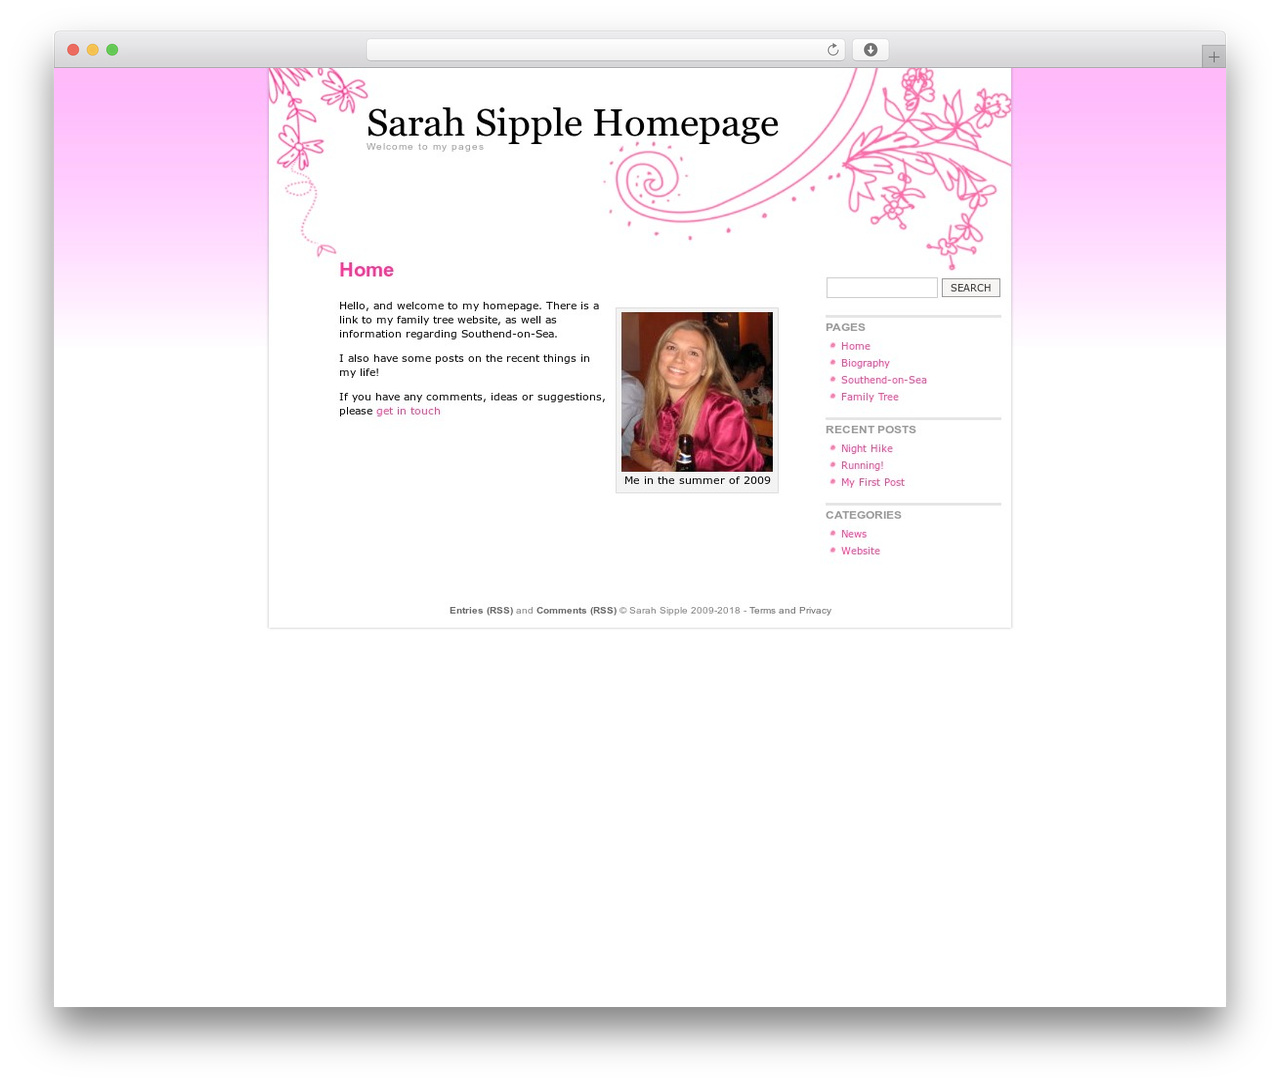The height and width of the screenshot is (1084, 1280).
Task: Click the RECENT POSTS sidebar heading
Action: click(871, 430)
